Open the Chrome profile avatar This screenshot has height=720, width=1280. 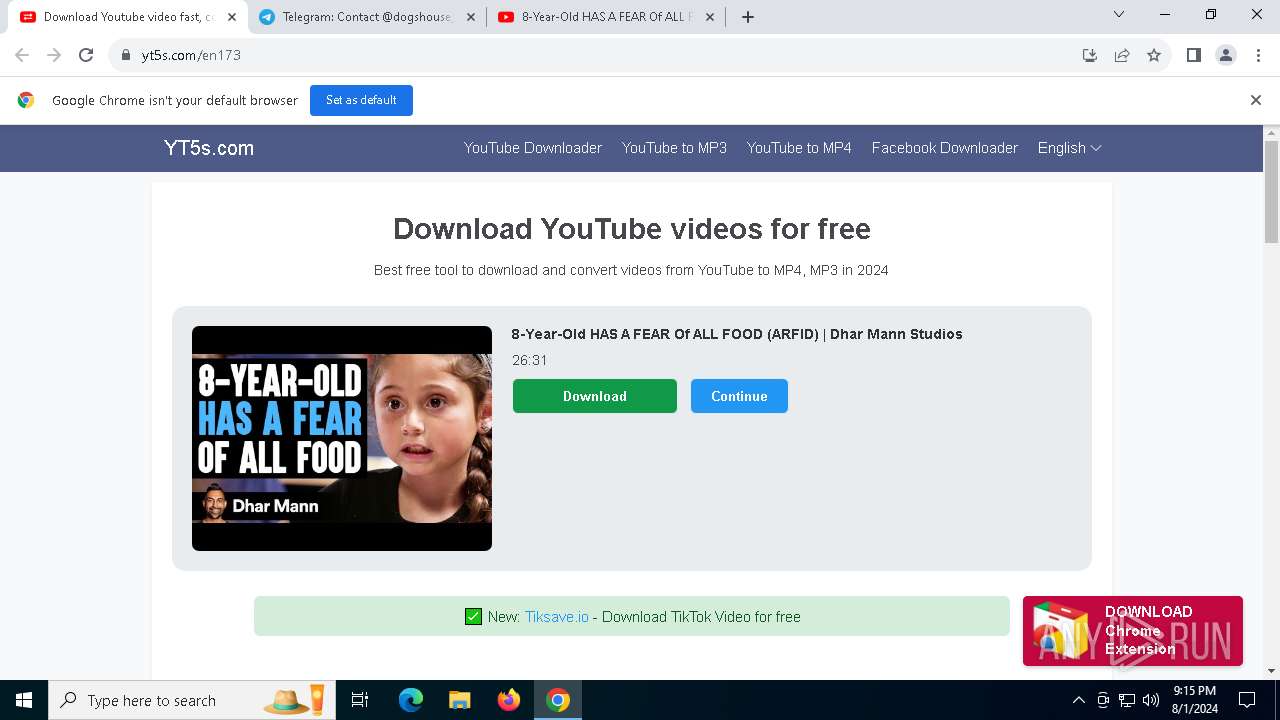click(1225, 55)
